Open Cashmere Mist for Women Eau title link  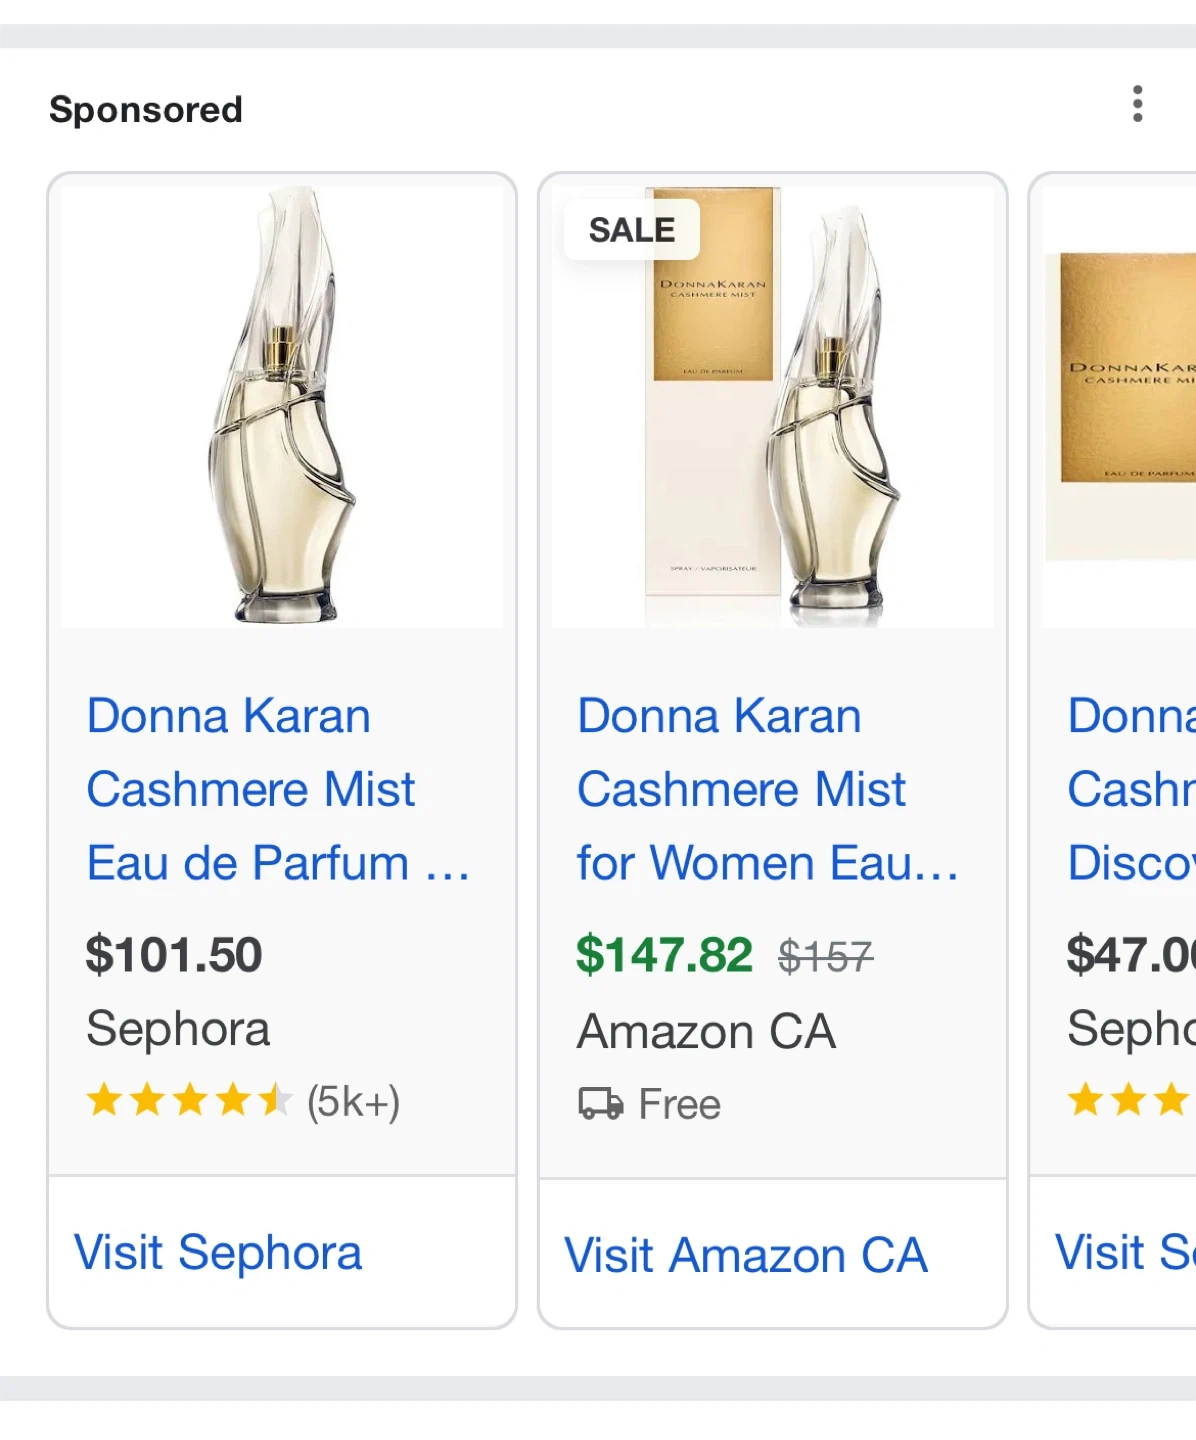tap(742, 789)
